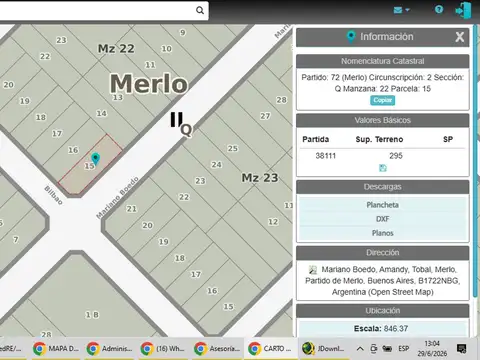
Task: Open the help question mark icon
Action: (x=439, y=9)
